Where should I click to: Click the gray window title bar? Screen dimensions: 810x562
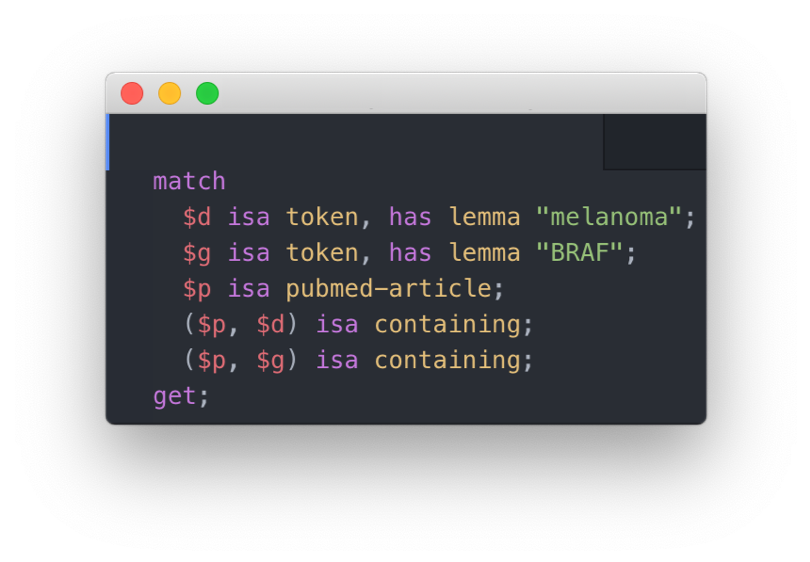pyautogui.click(x=406, y=93)
